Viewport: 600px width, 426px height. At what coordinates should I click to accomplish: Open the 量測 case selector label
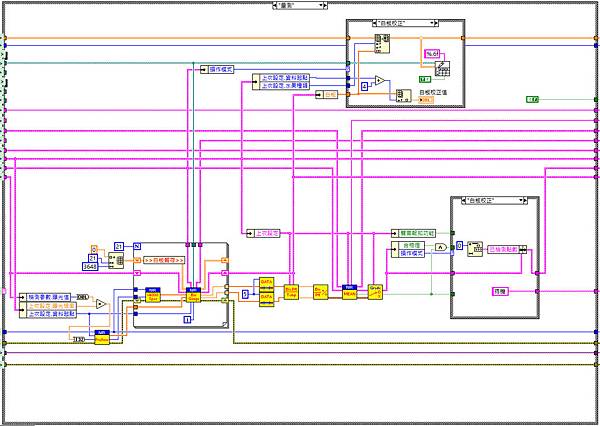coord(299,6)
